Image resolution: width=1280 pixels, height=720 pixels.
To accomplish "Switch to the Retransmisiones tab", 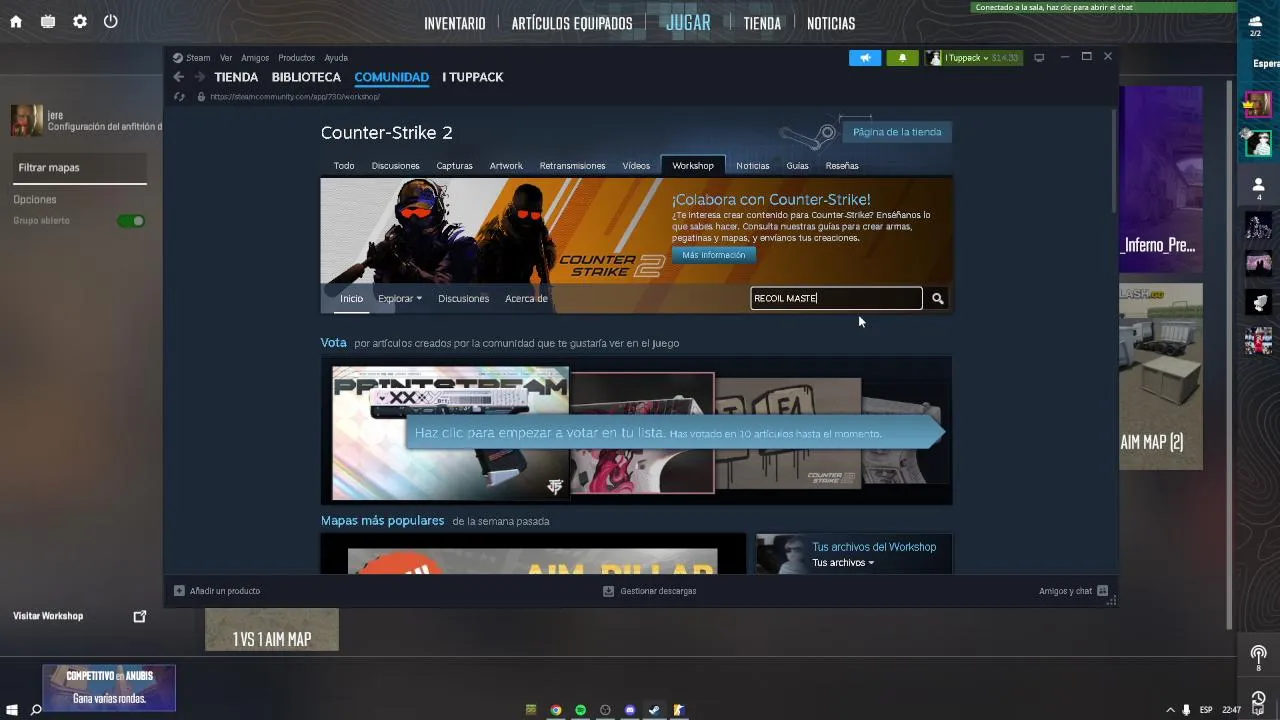I will tap(572, 166).
